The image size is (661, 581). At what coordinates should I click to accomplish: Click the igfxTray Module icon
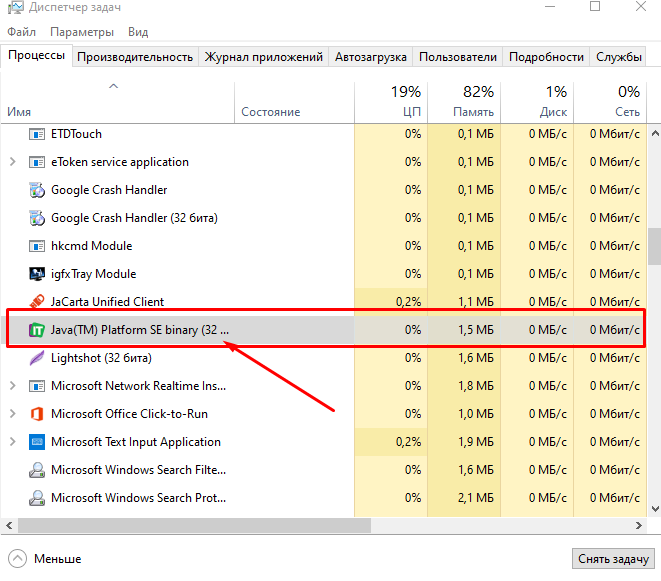tap(37, 274)
